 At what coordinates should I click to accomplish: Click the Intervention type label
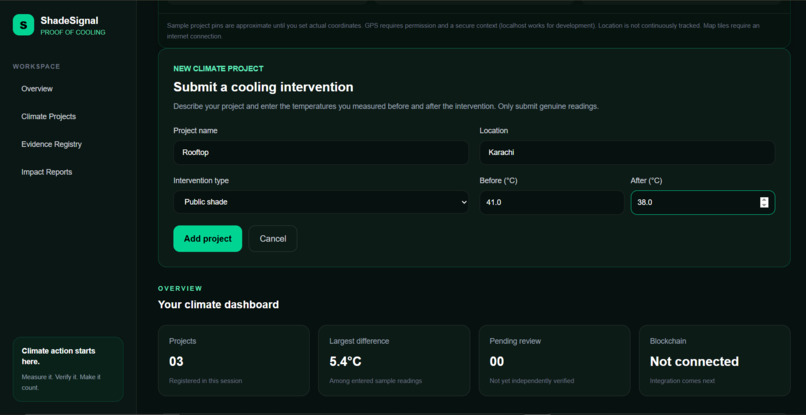[201, 181]
